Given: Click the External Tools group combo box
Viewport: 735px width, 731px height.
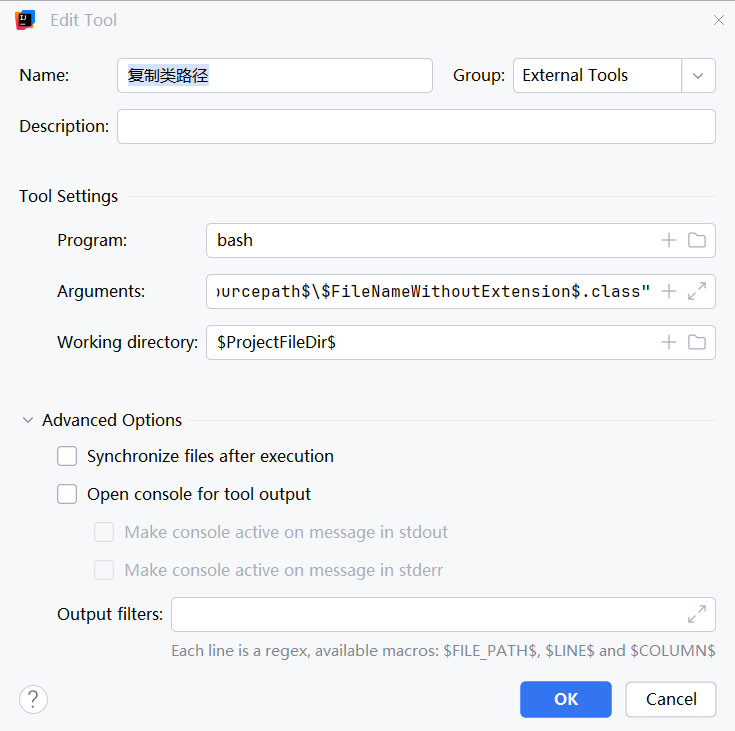Looking at the screenshot, I should click(597, 75).
